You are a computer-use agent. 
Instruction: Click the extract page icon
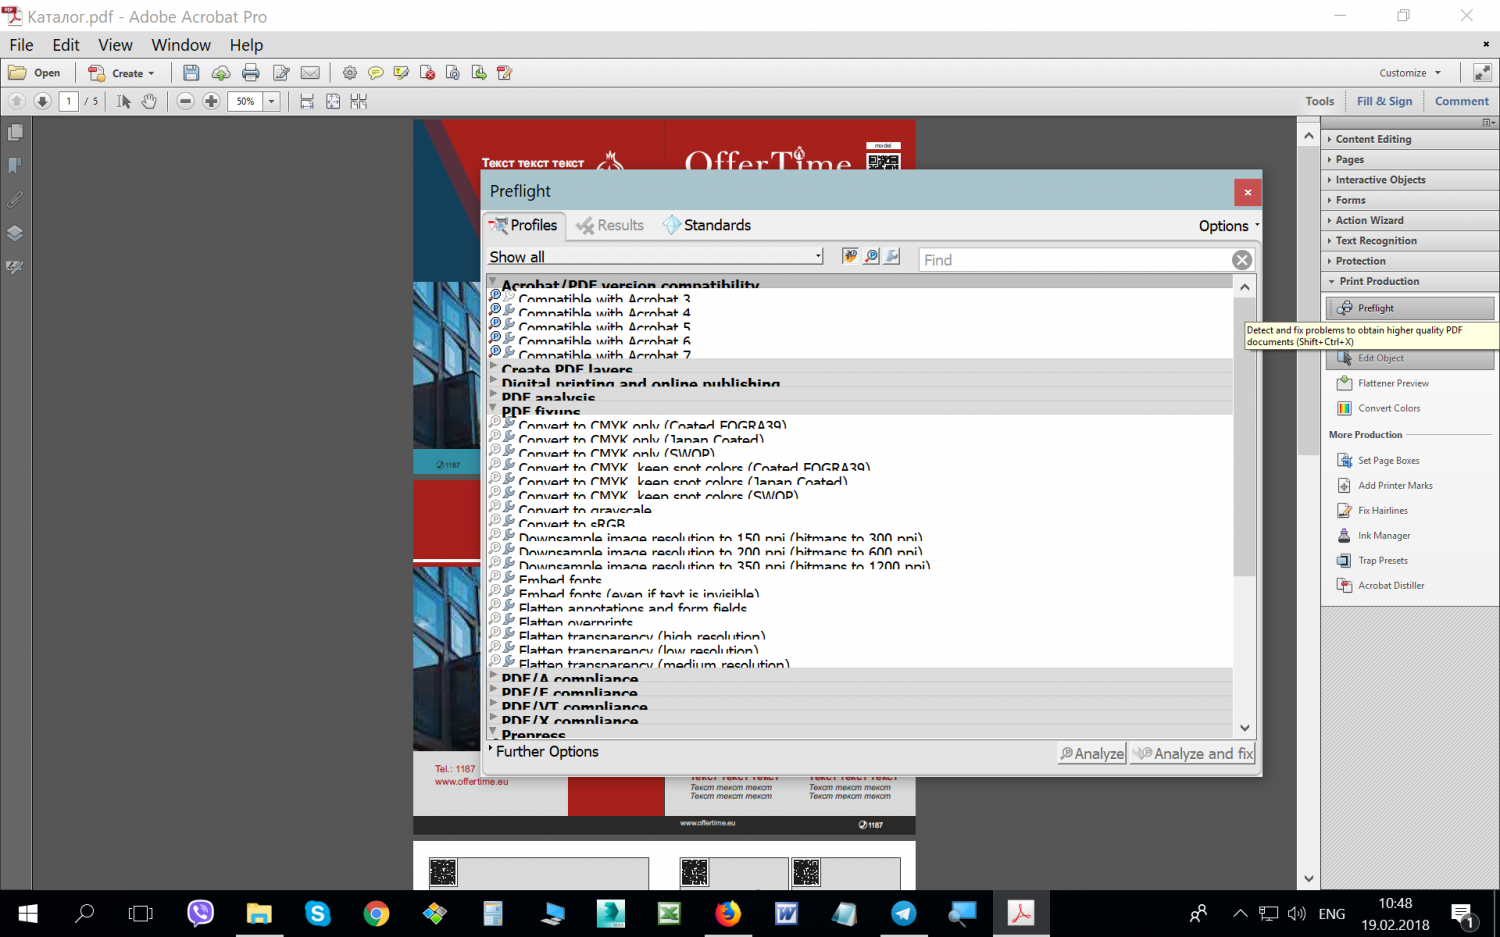click(479, 73)
